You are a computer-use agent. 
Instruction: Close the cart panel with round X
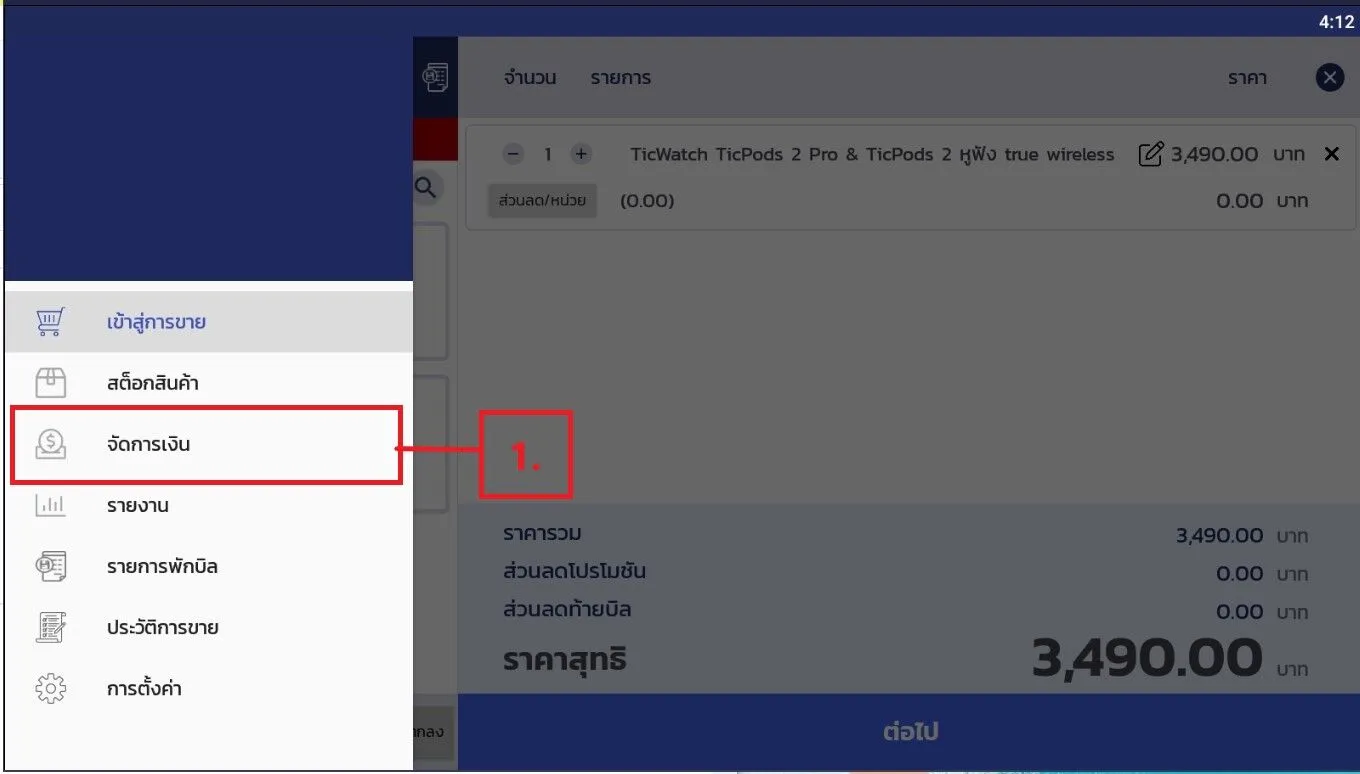coord(1329,77)
